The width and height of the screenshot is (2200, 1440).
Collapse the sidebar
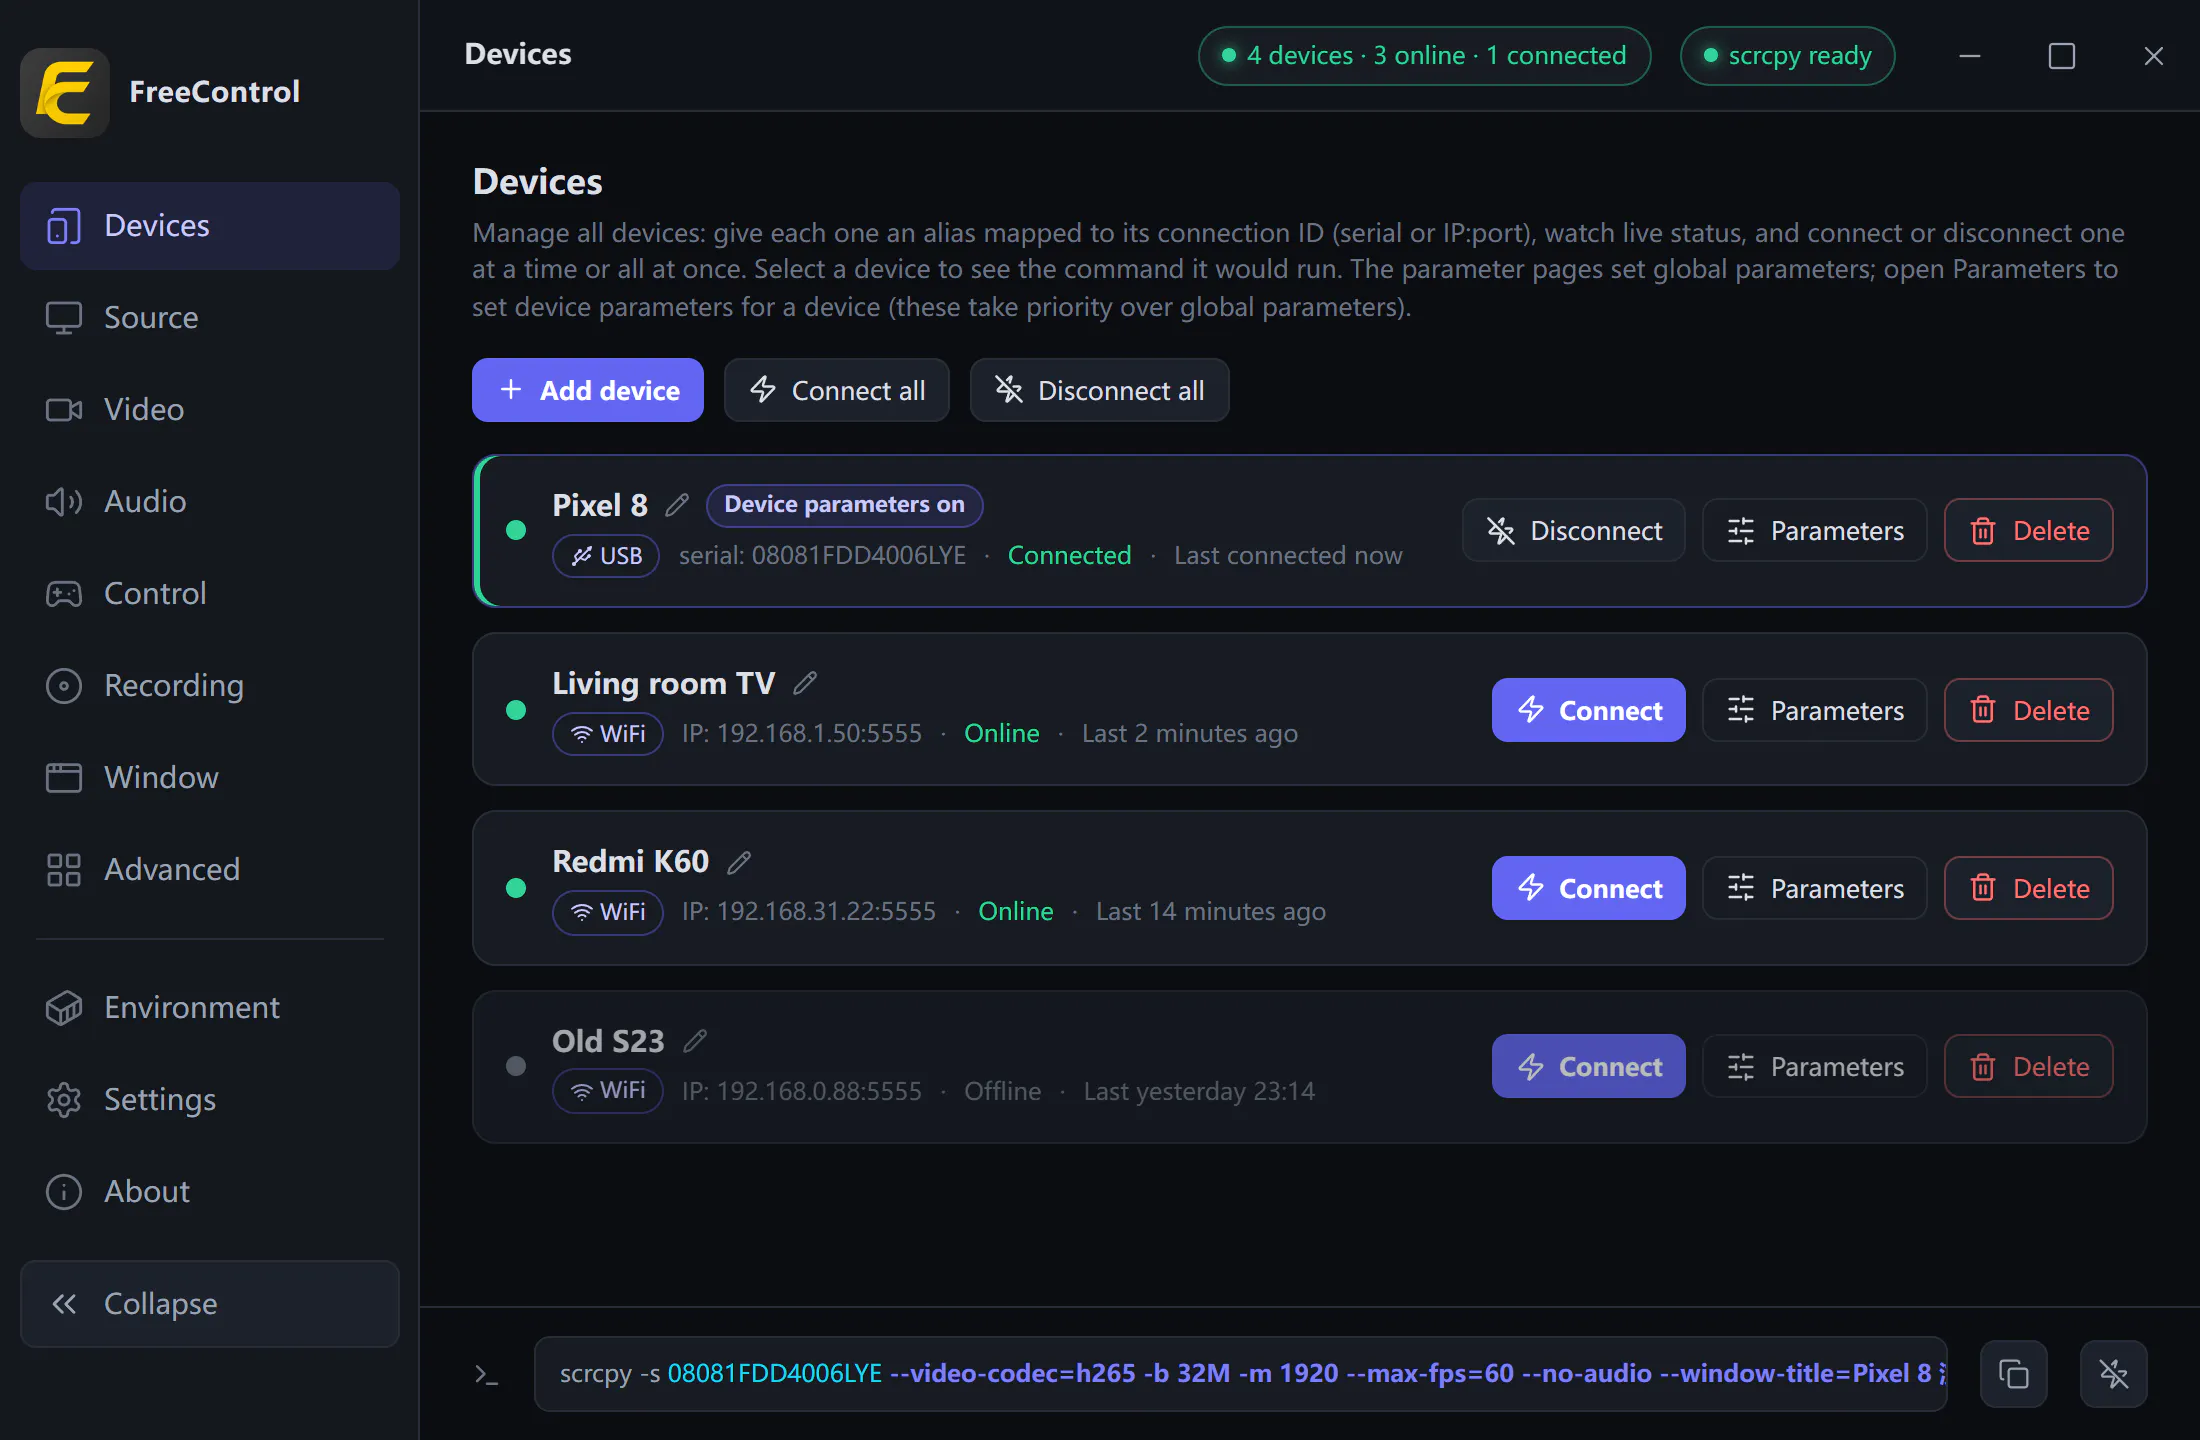pyautogui.click(x=210, y=1304)
